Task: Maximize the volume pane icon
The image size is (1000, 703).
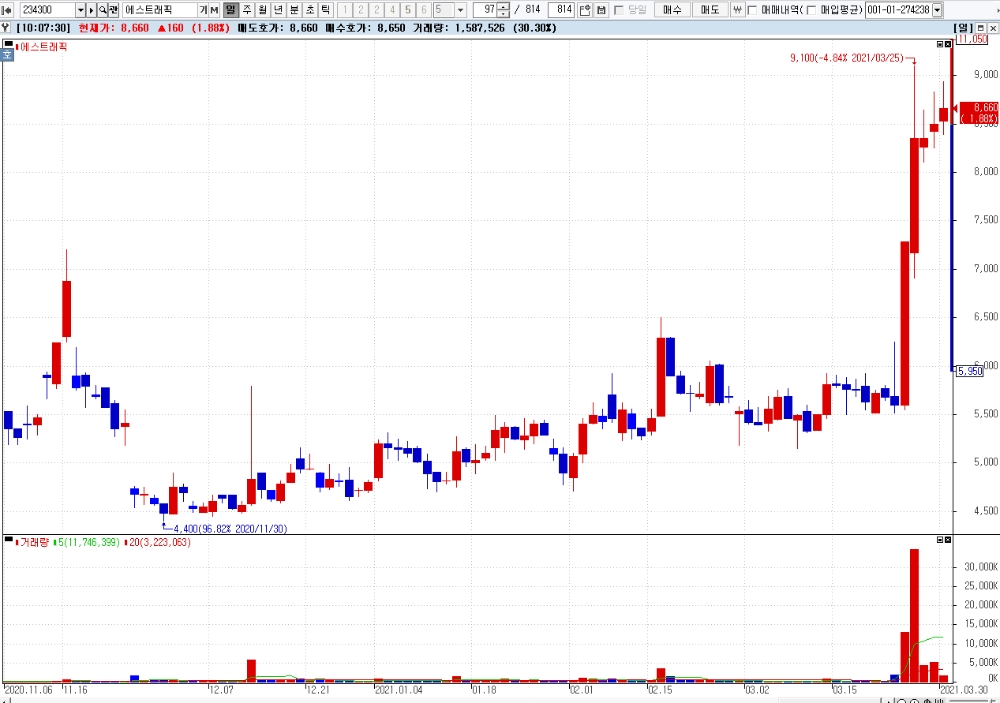Action: point(940,540)
